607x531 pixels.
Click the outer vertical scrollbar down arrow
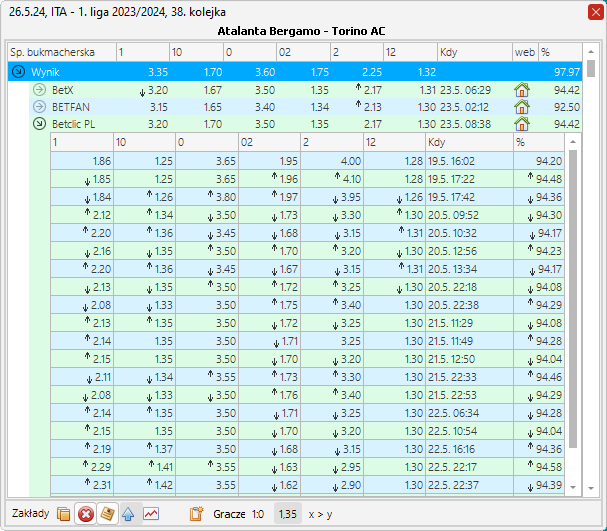pos(591,488)
